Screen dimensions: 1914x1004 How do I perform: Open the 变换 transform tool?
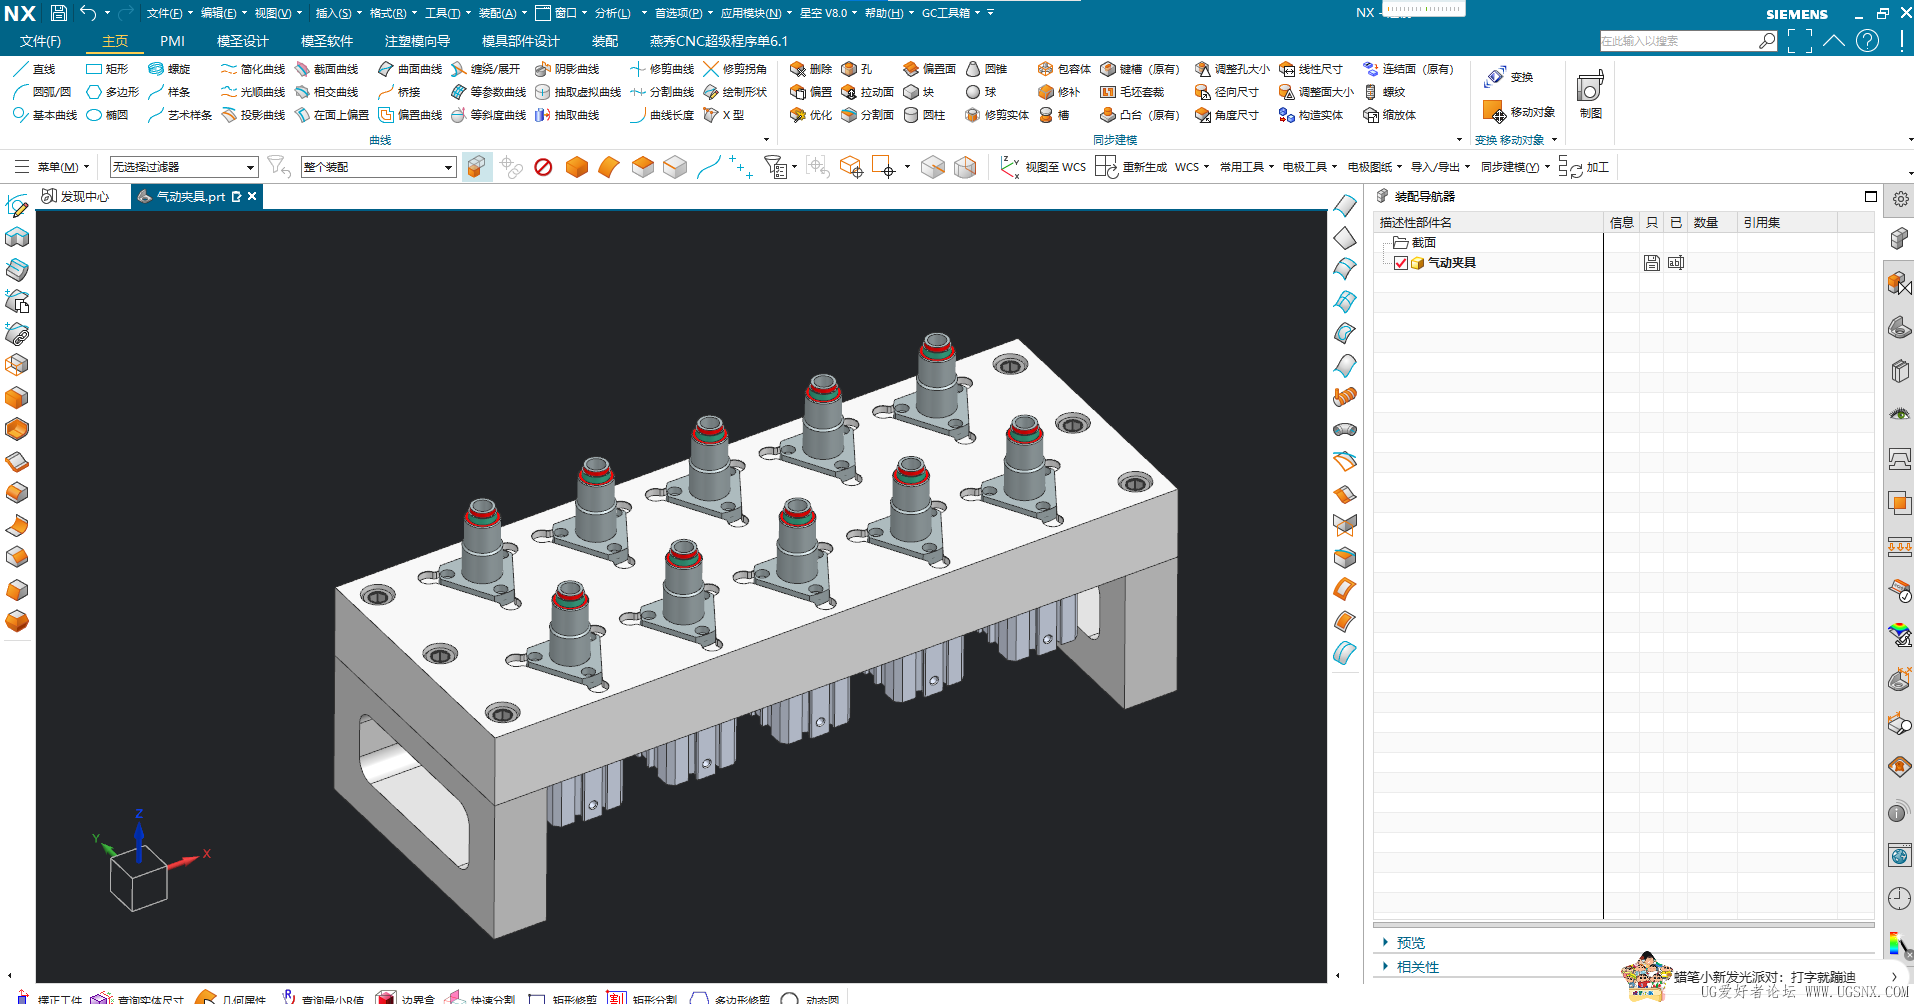(1509, 77)
